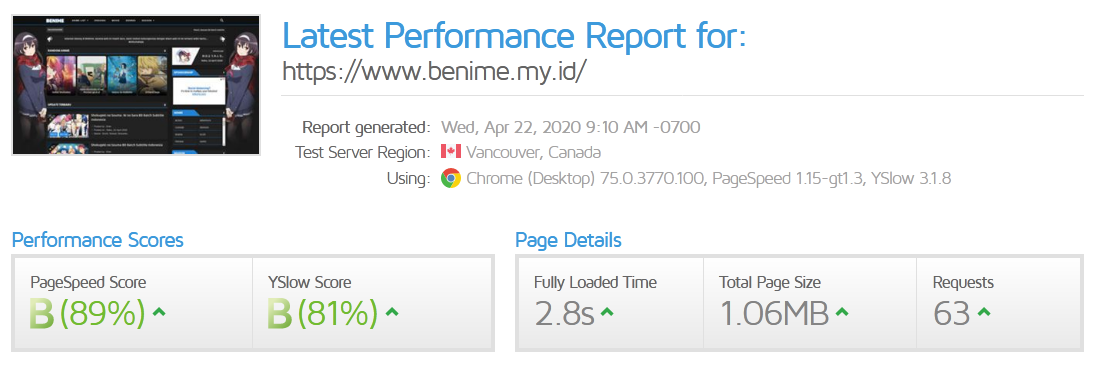Screen dimensions: 1100x374
Task: Click the Chrome browser icon
Action: coord(450,178)
